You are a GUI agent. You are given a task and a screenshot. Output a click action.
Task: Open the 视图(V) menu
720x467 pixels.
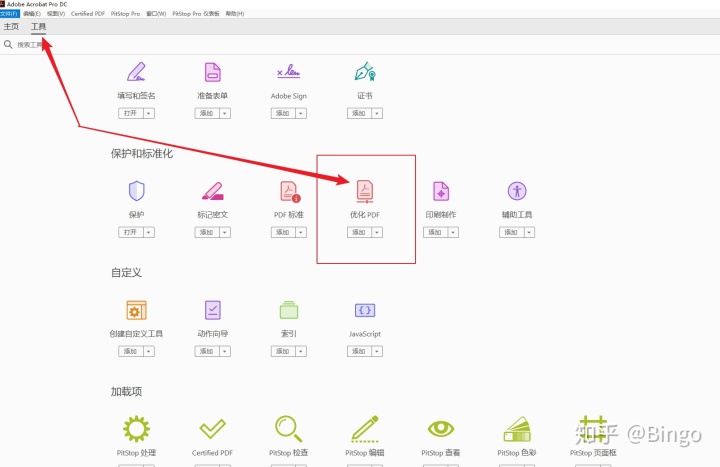pos(56,14)
